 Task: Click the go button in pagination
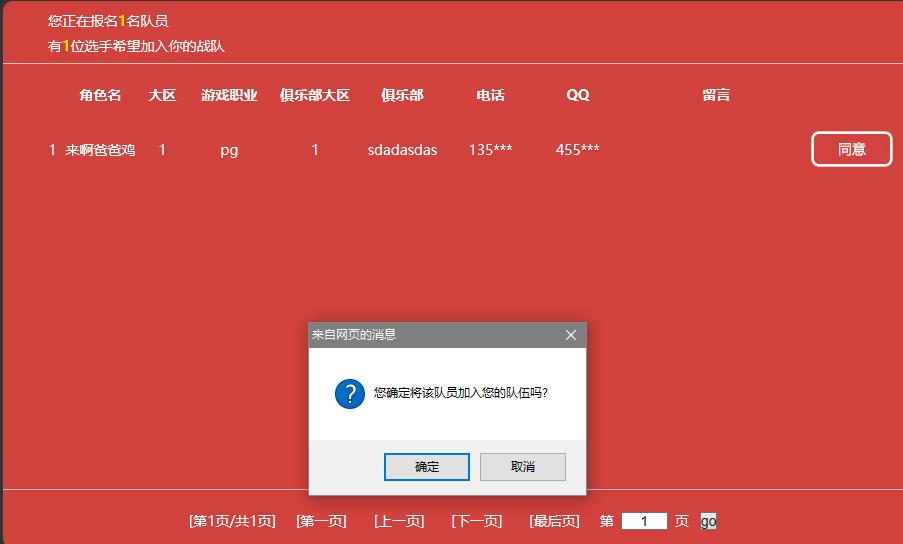(x=708, y=521)
